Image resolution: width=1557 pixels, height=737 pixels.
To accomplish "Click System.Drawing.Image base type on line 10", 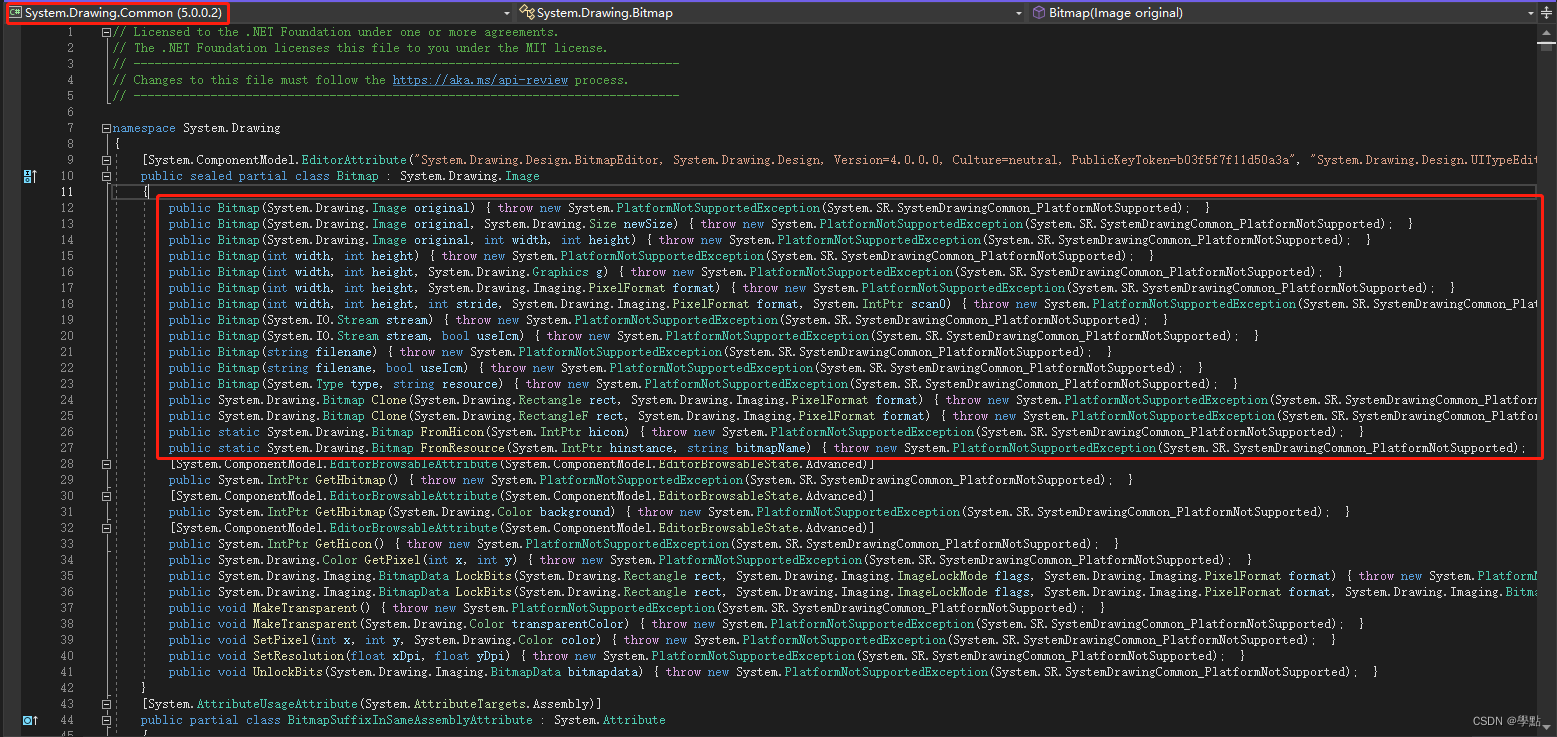I will [x=470, y=176].
